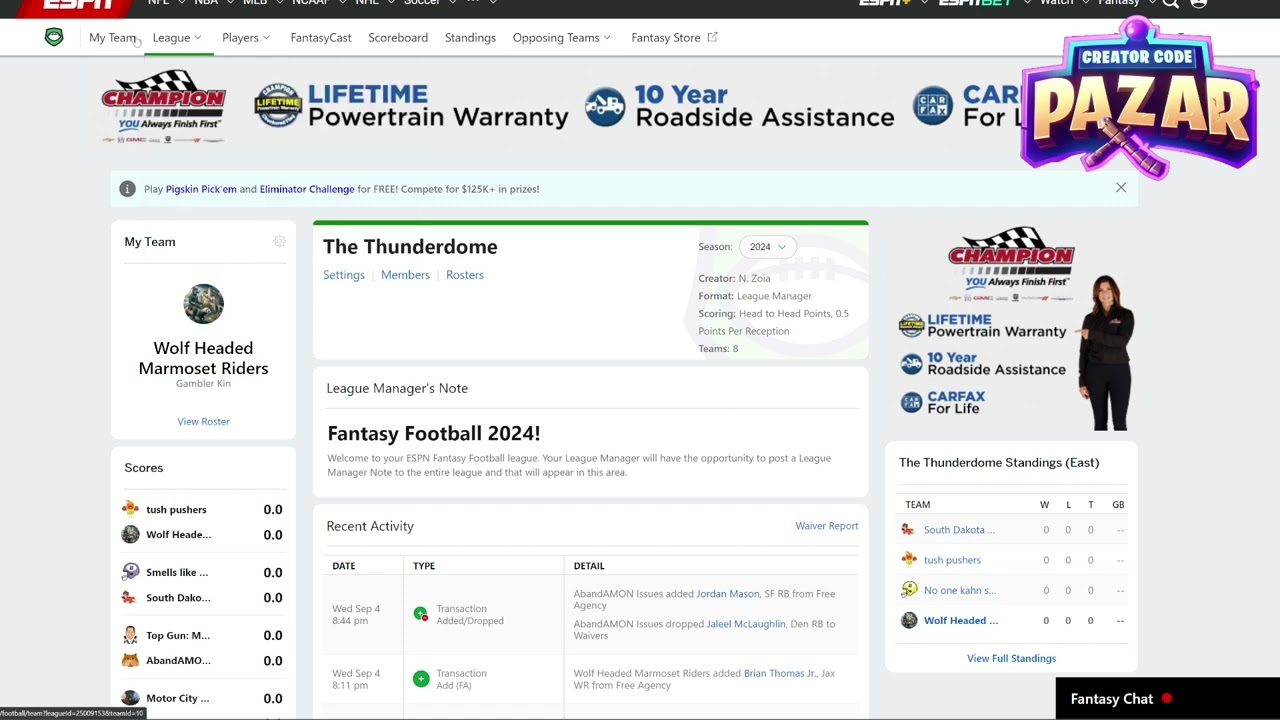The width and height of the screenshot is (1280, 720).
Task: Click the tush pushers logo in Standings
Action: 909,560
